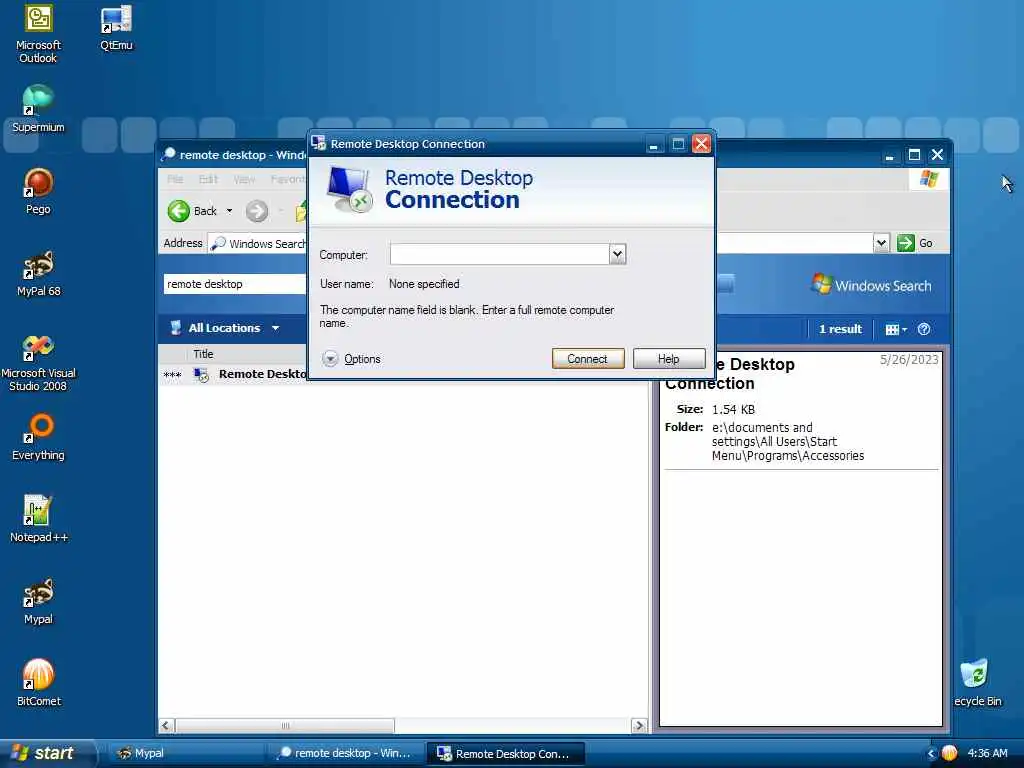Click the grey Forward arrow in Windows Search

(257, 211)
